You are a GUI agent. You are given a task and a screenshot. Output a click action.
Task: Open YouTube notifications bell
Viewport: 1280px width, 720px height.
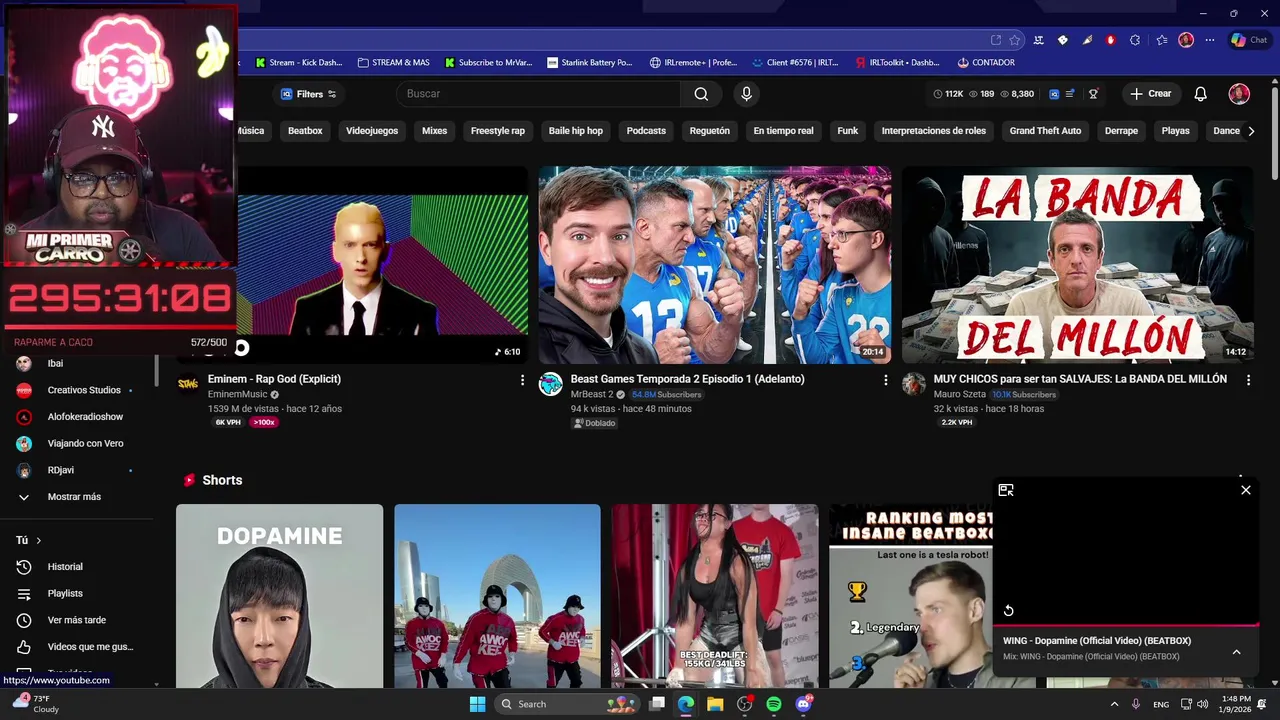(x=1201, y=94)
